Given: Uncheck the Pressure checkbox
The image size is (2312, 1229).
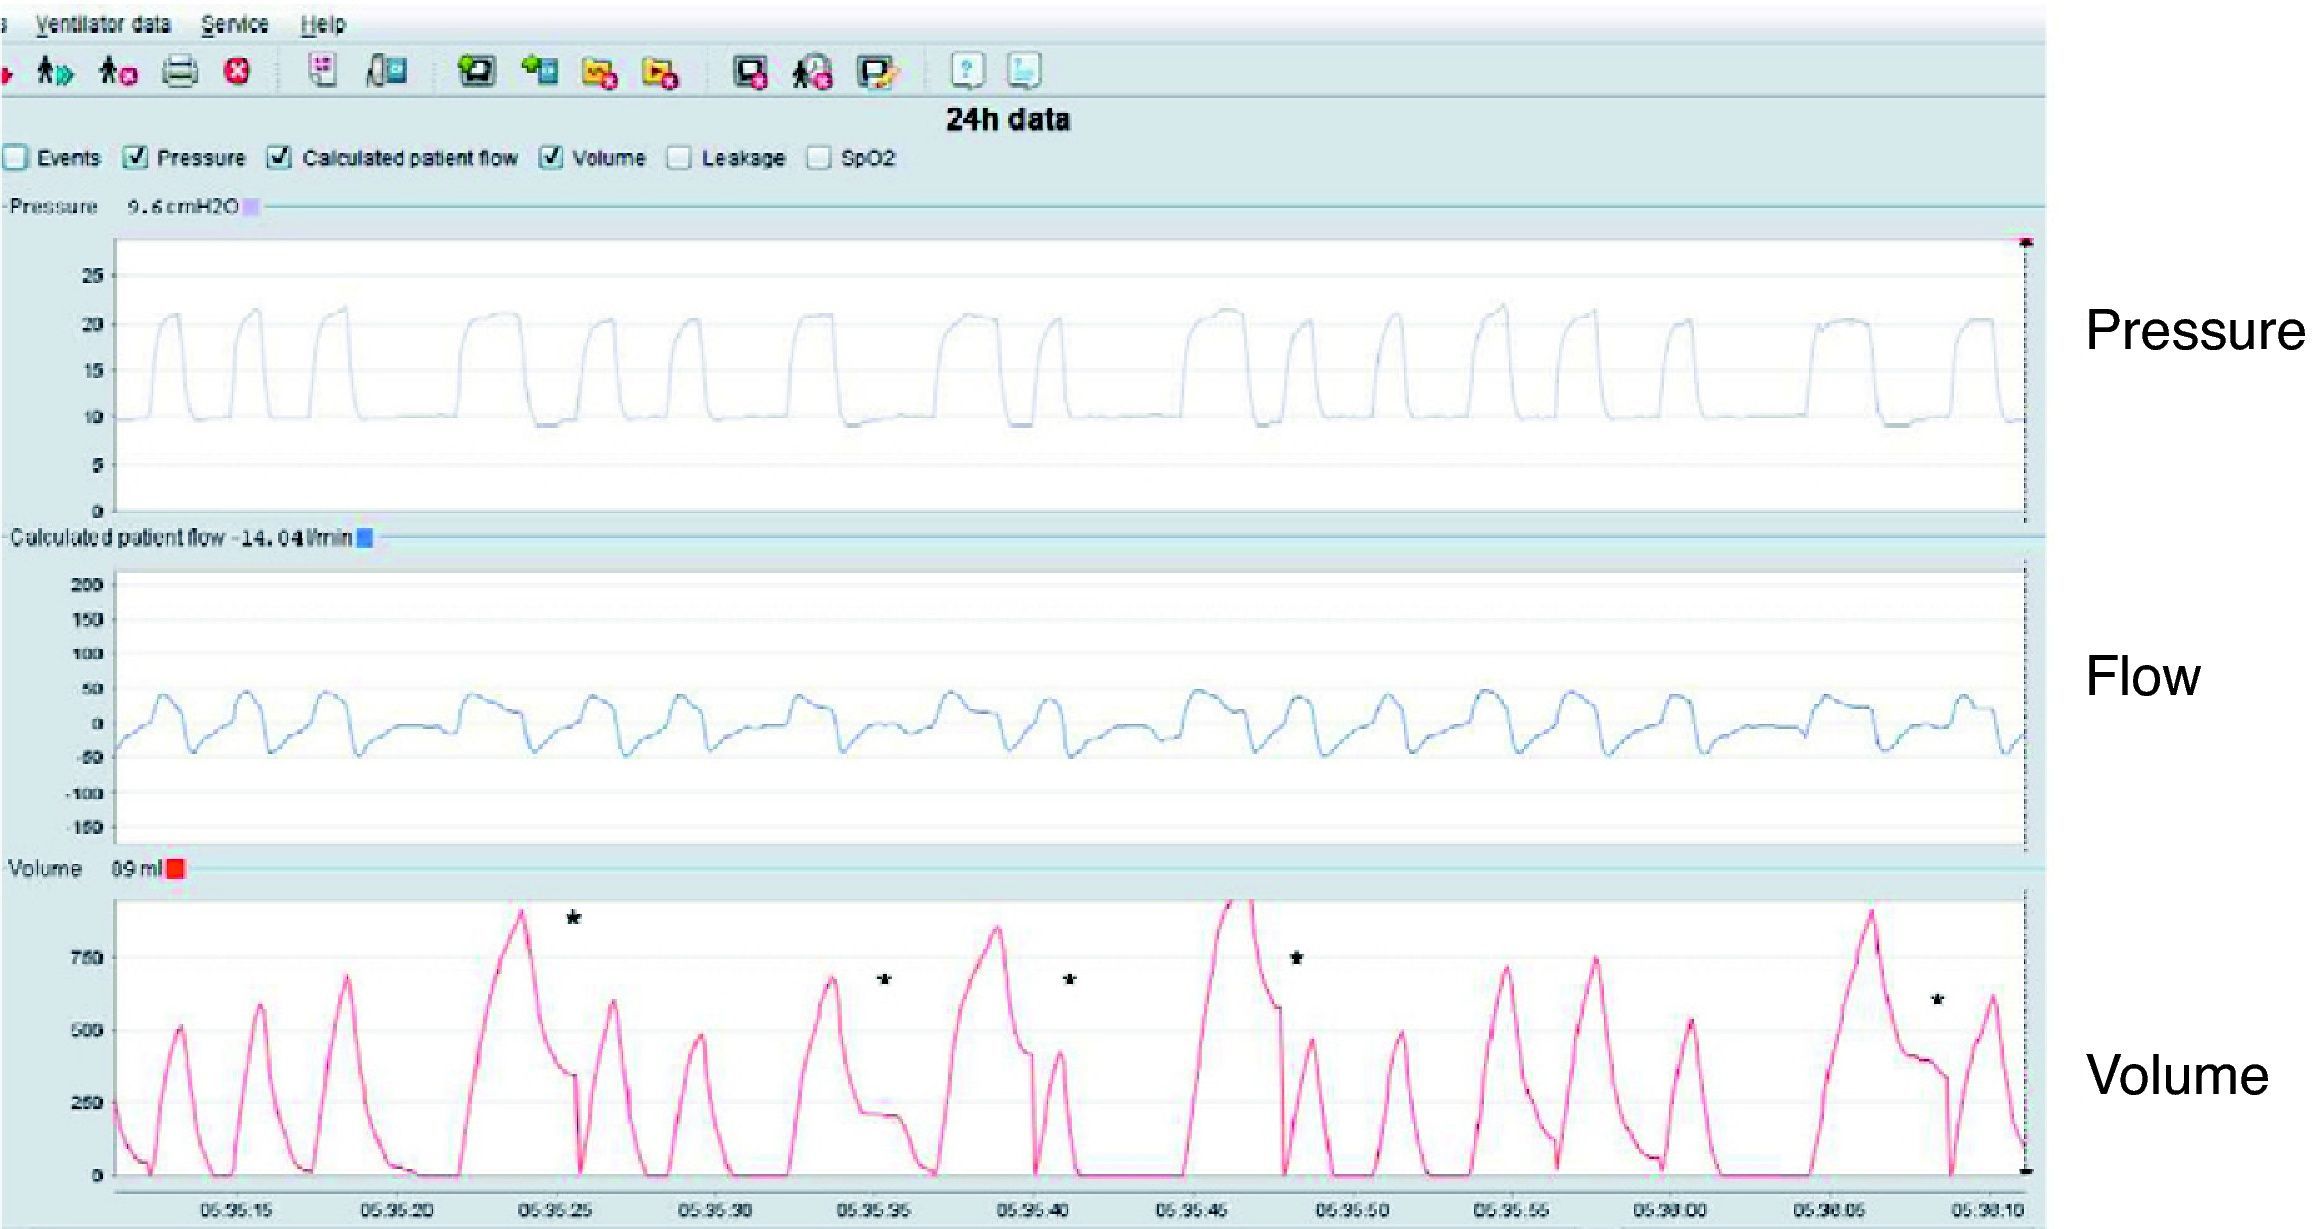Looking at the screenshot, I should (x=136, y=158).
